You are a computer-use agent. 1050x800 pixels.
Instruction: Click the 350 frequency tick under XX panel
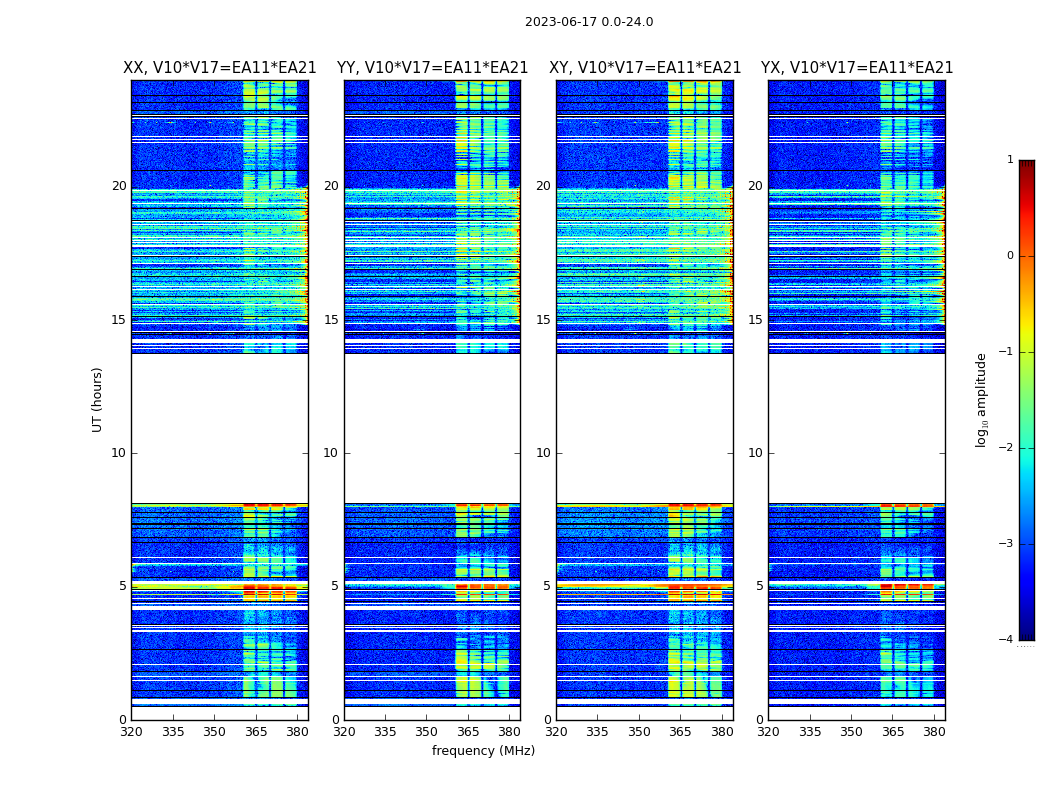pyautogui.click(x=214, y=733)
